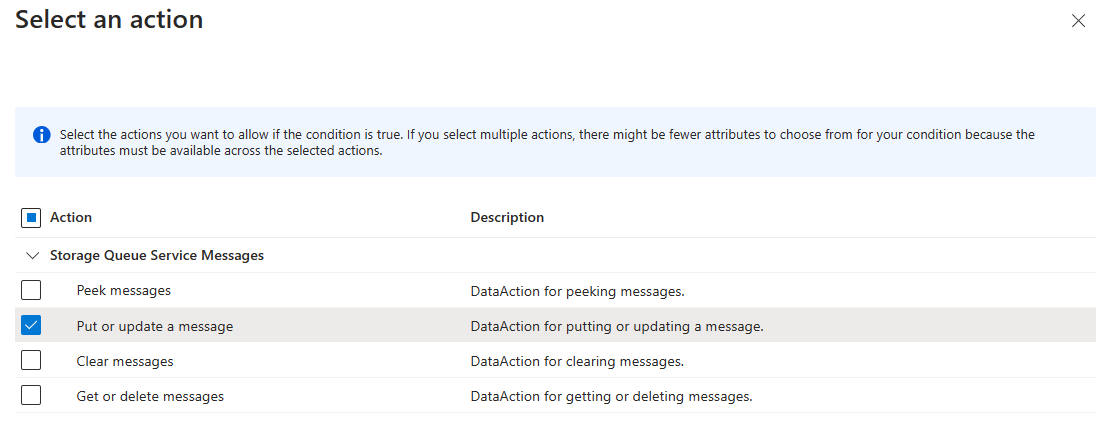Select the Storage Queue Service Messages group label
Image resolution: width=1109 pixels, height=429 pixels.
point(157,256)
